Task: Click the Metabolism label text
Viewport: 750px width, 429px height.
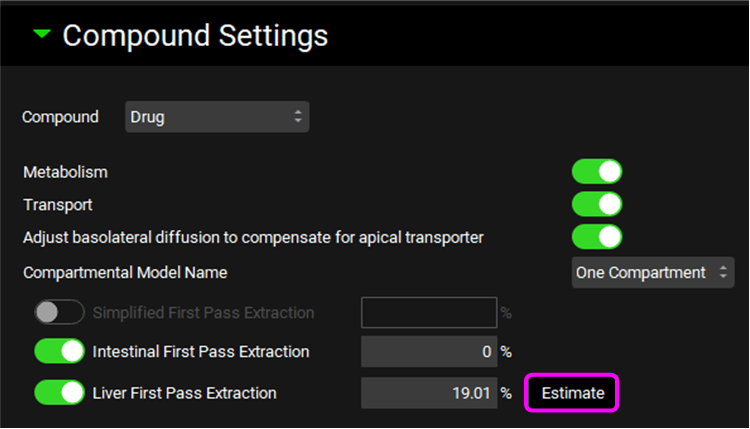Action: pyautogui.click(x=65, y=172)
